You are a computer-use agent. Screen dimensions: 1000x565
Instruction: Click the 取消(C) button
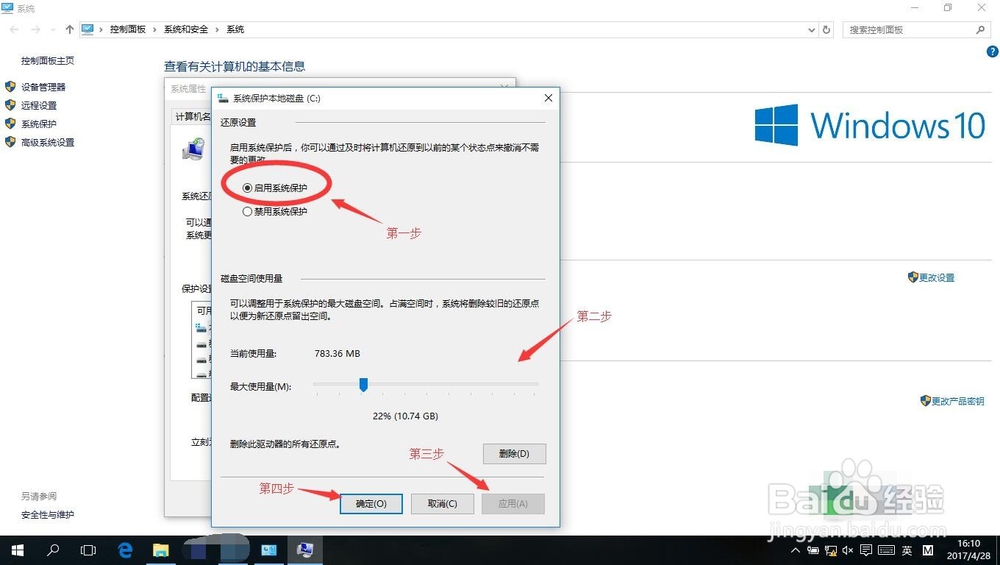443,503
